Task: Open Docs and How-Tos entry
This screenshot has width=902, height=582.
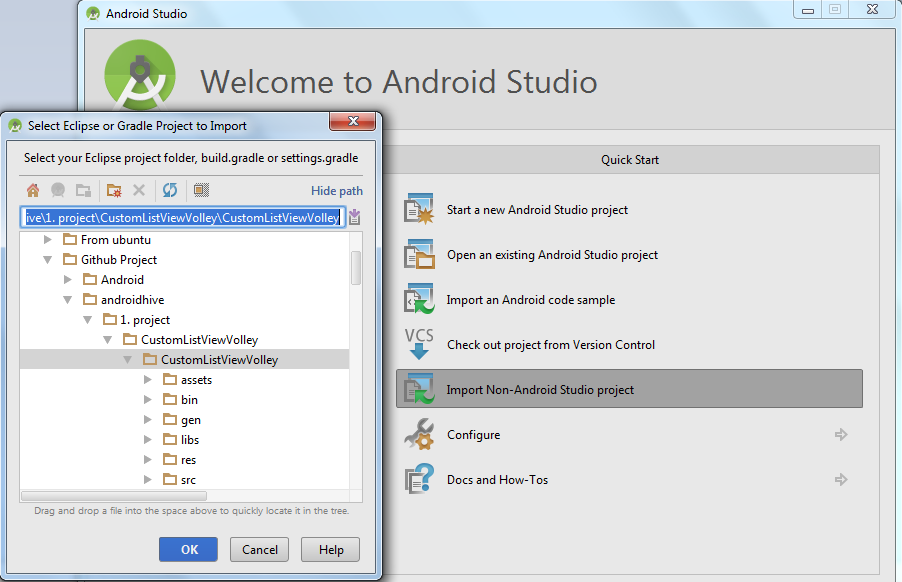Action: point(629,479)
